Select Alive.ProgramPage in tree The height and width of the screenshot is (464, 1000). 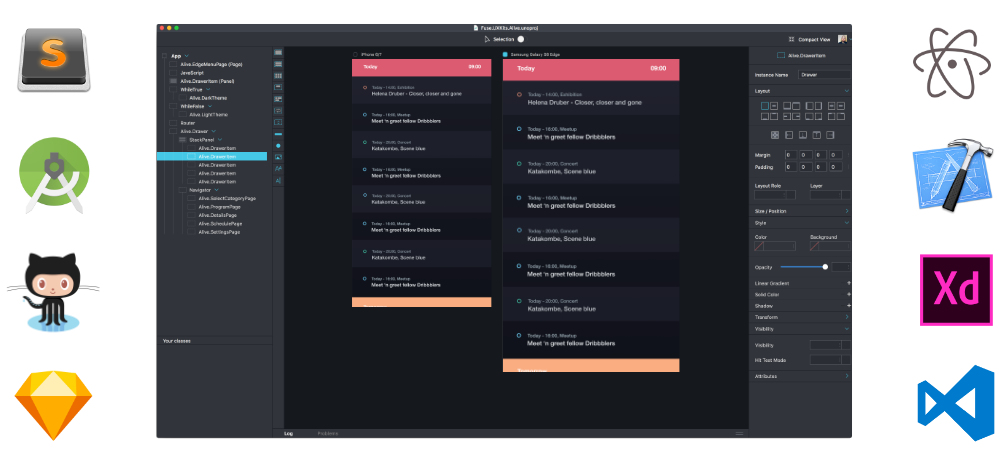[219, 207]
